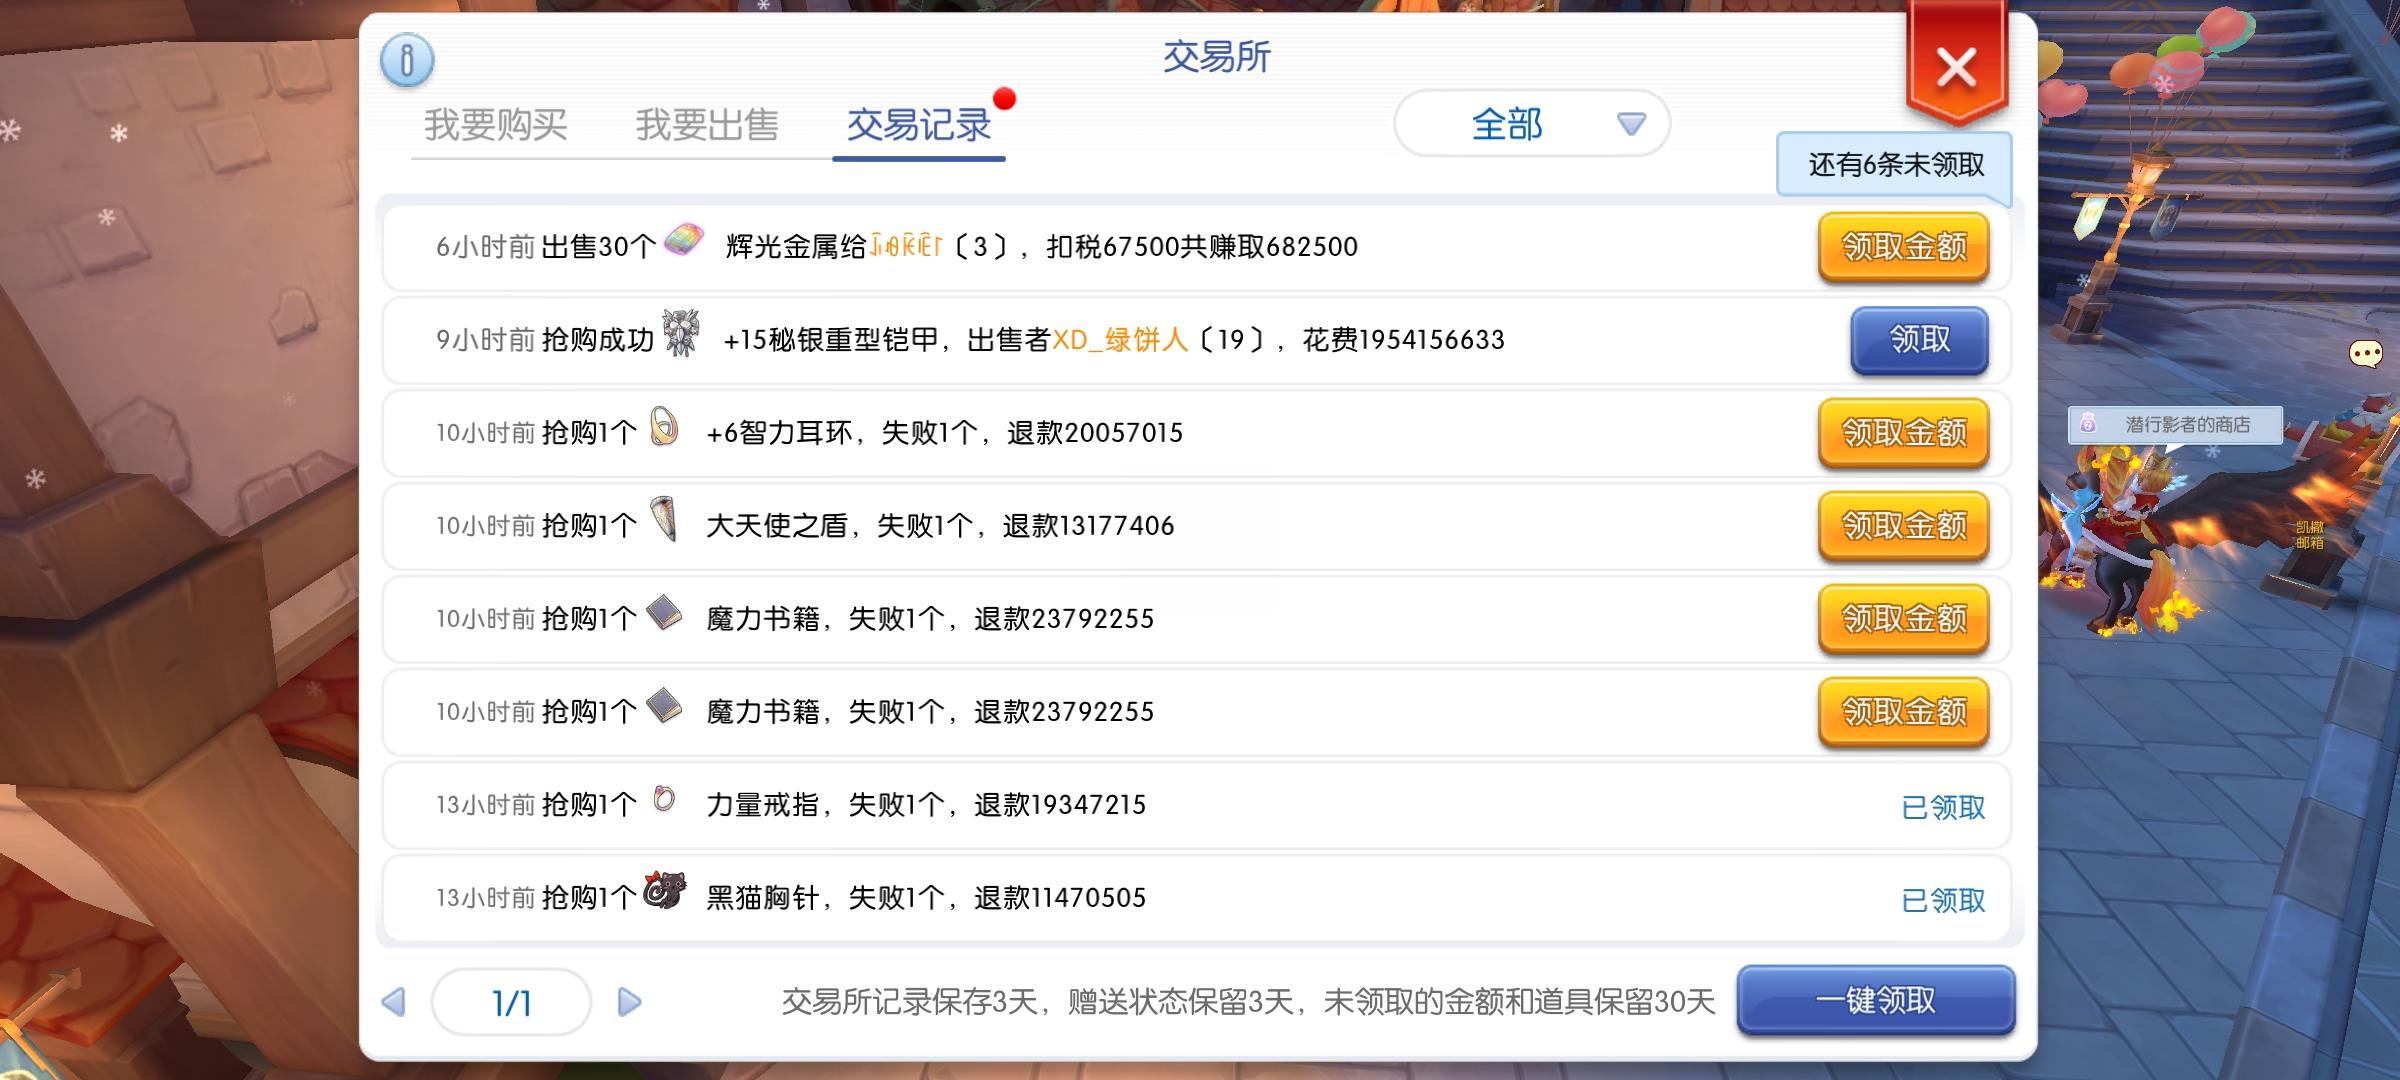Viewport: 2400px width, 1080px height.
Task: Click the +6 intelligence earring icon
Action: 664,427
